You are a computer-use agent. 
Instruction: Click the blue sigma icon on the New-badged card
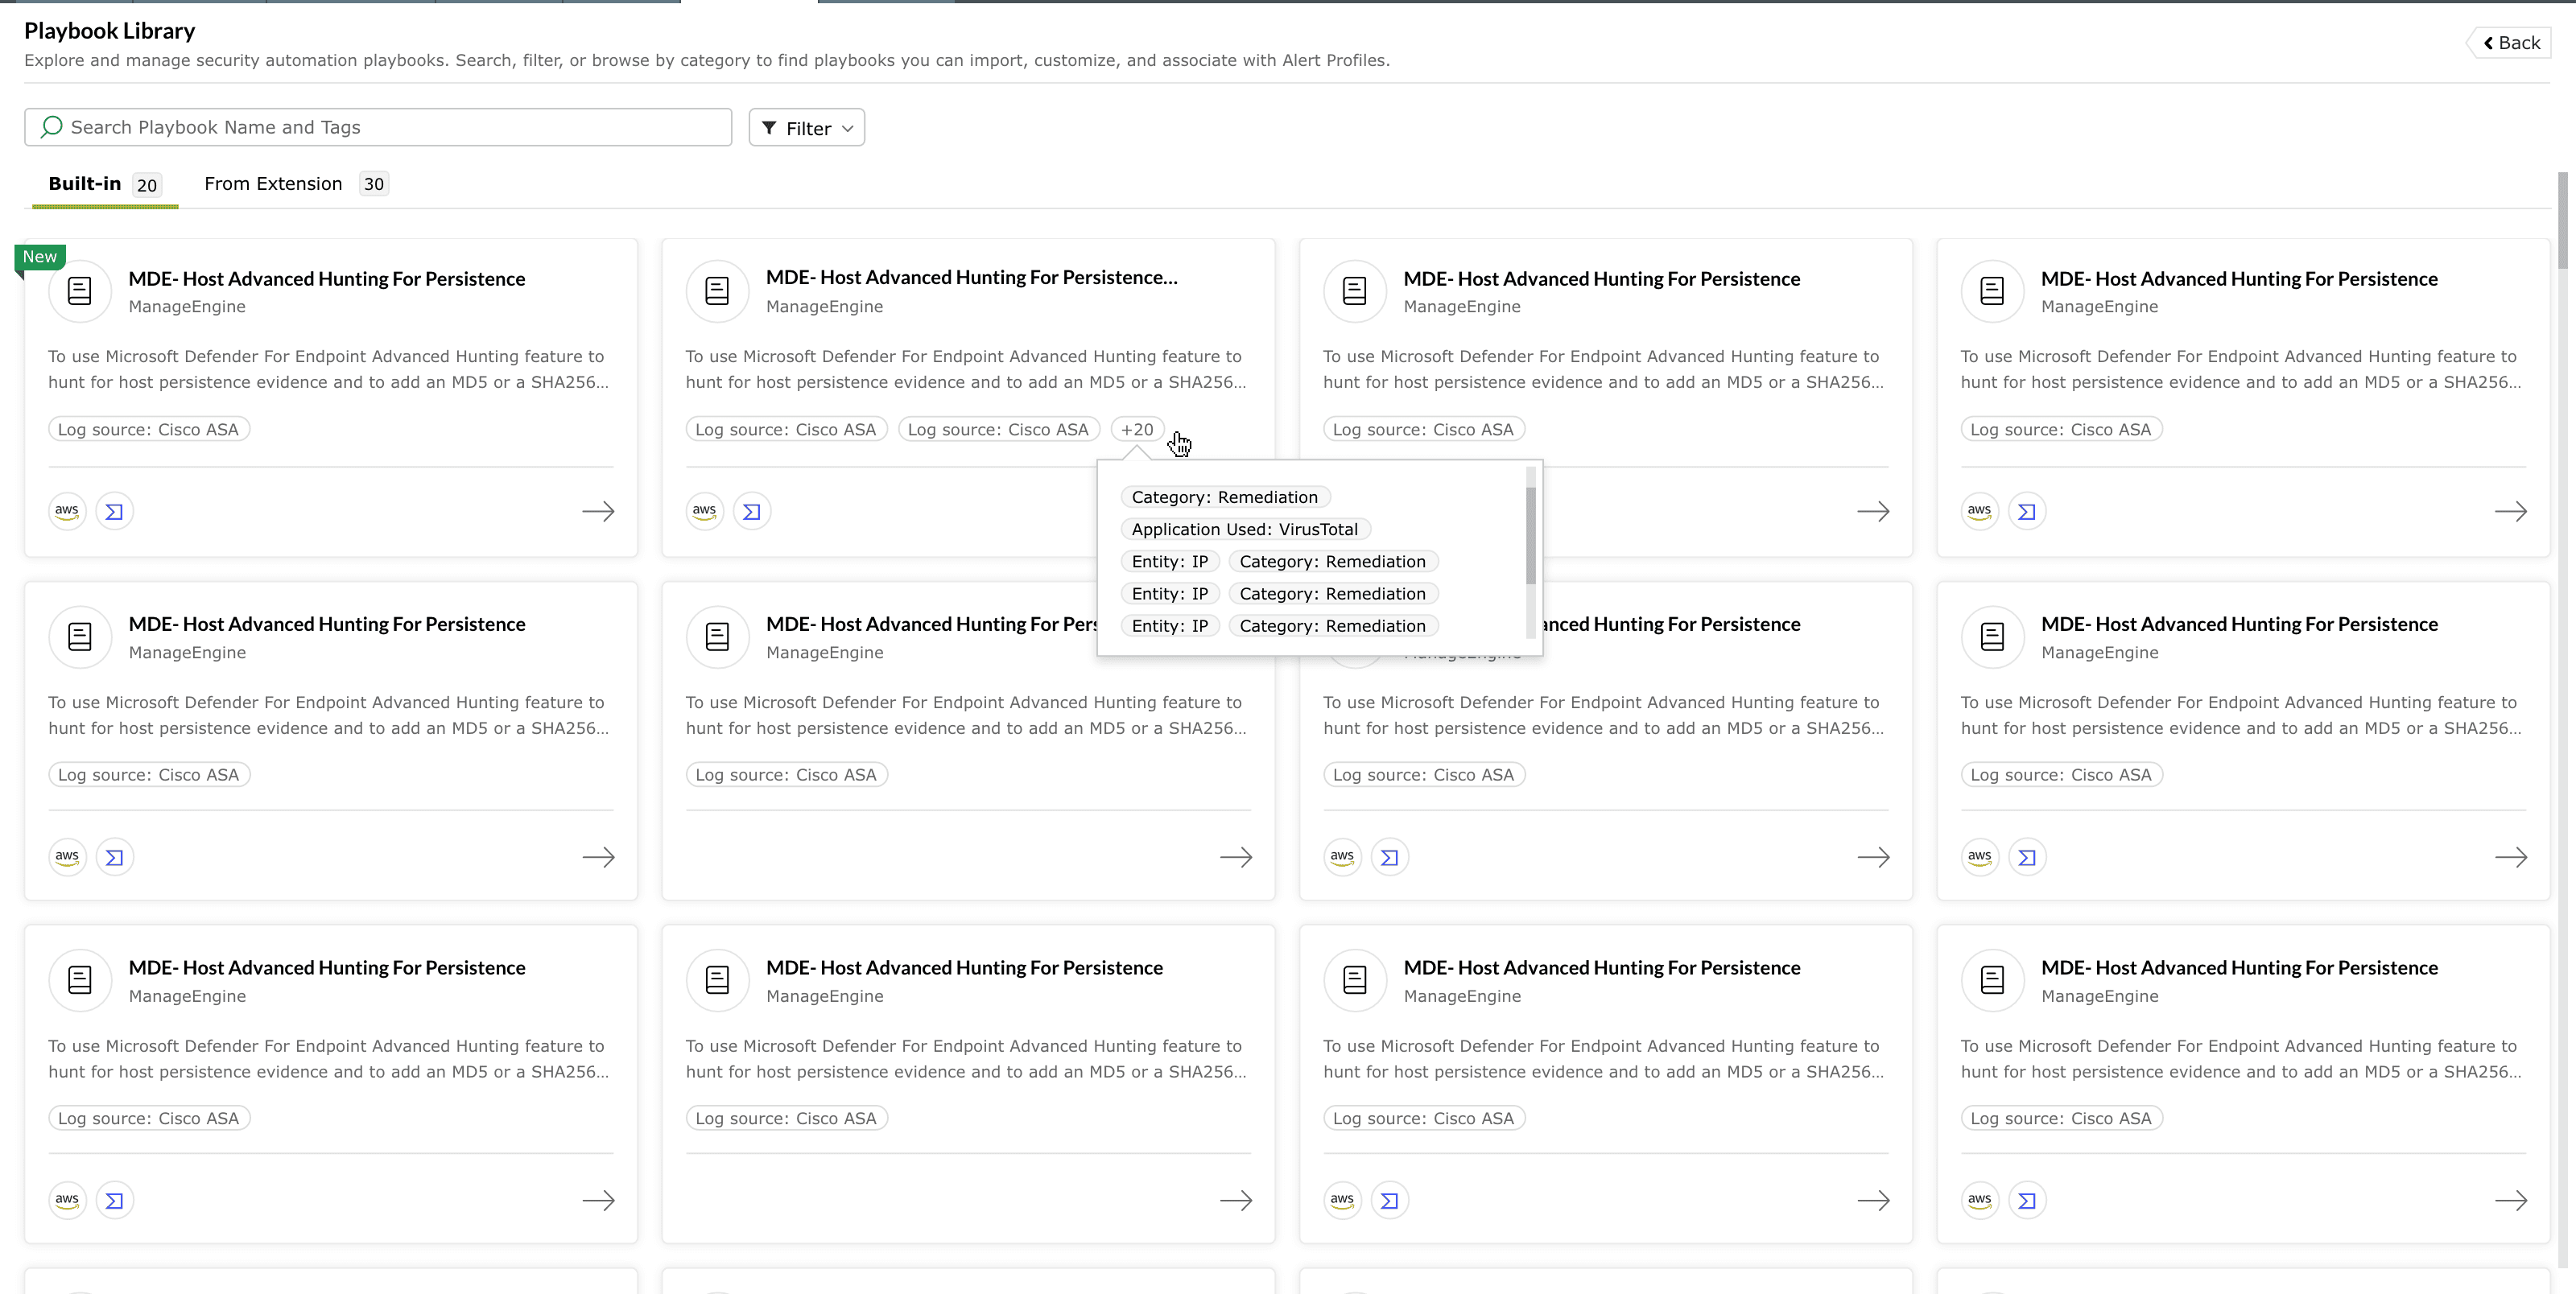coord(114,511)
